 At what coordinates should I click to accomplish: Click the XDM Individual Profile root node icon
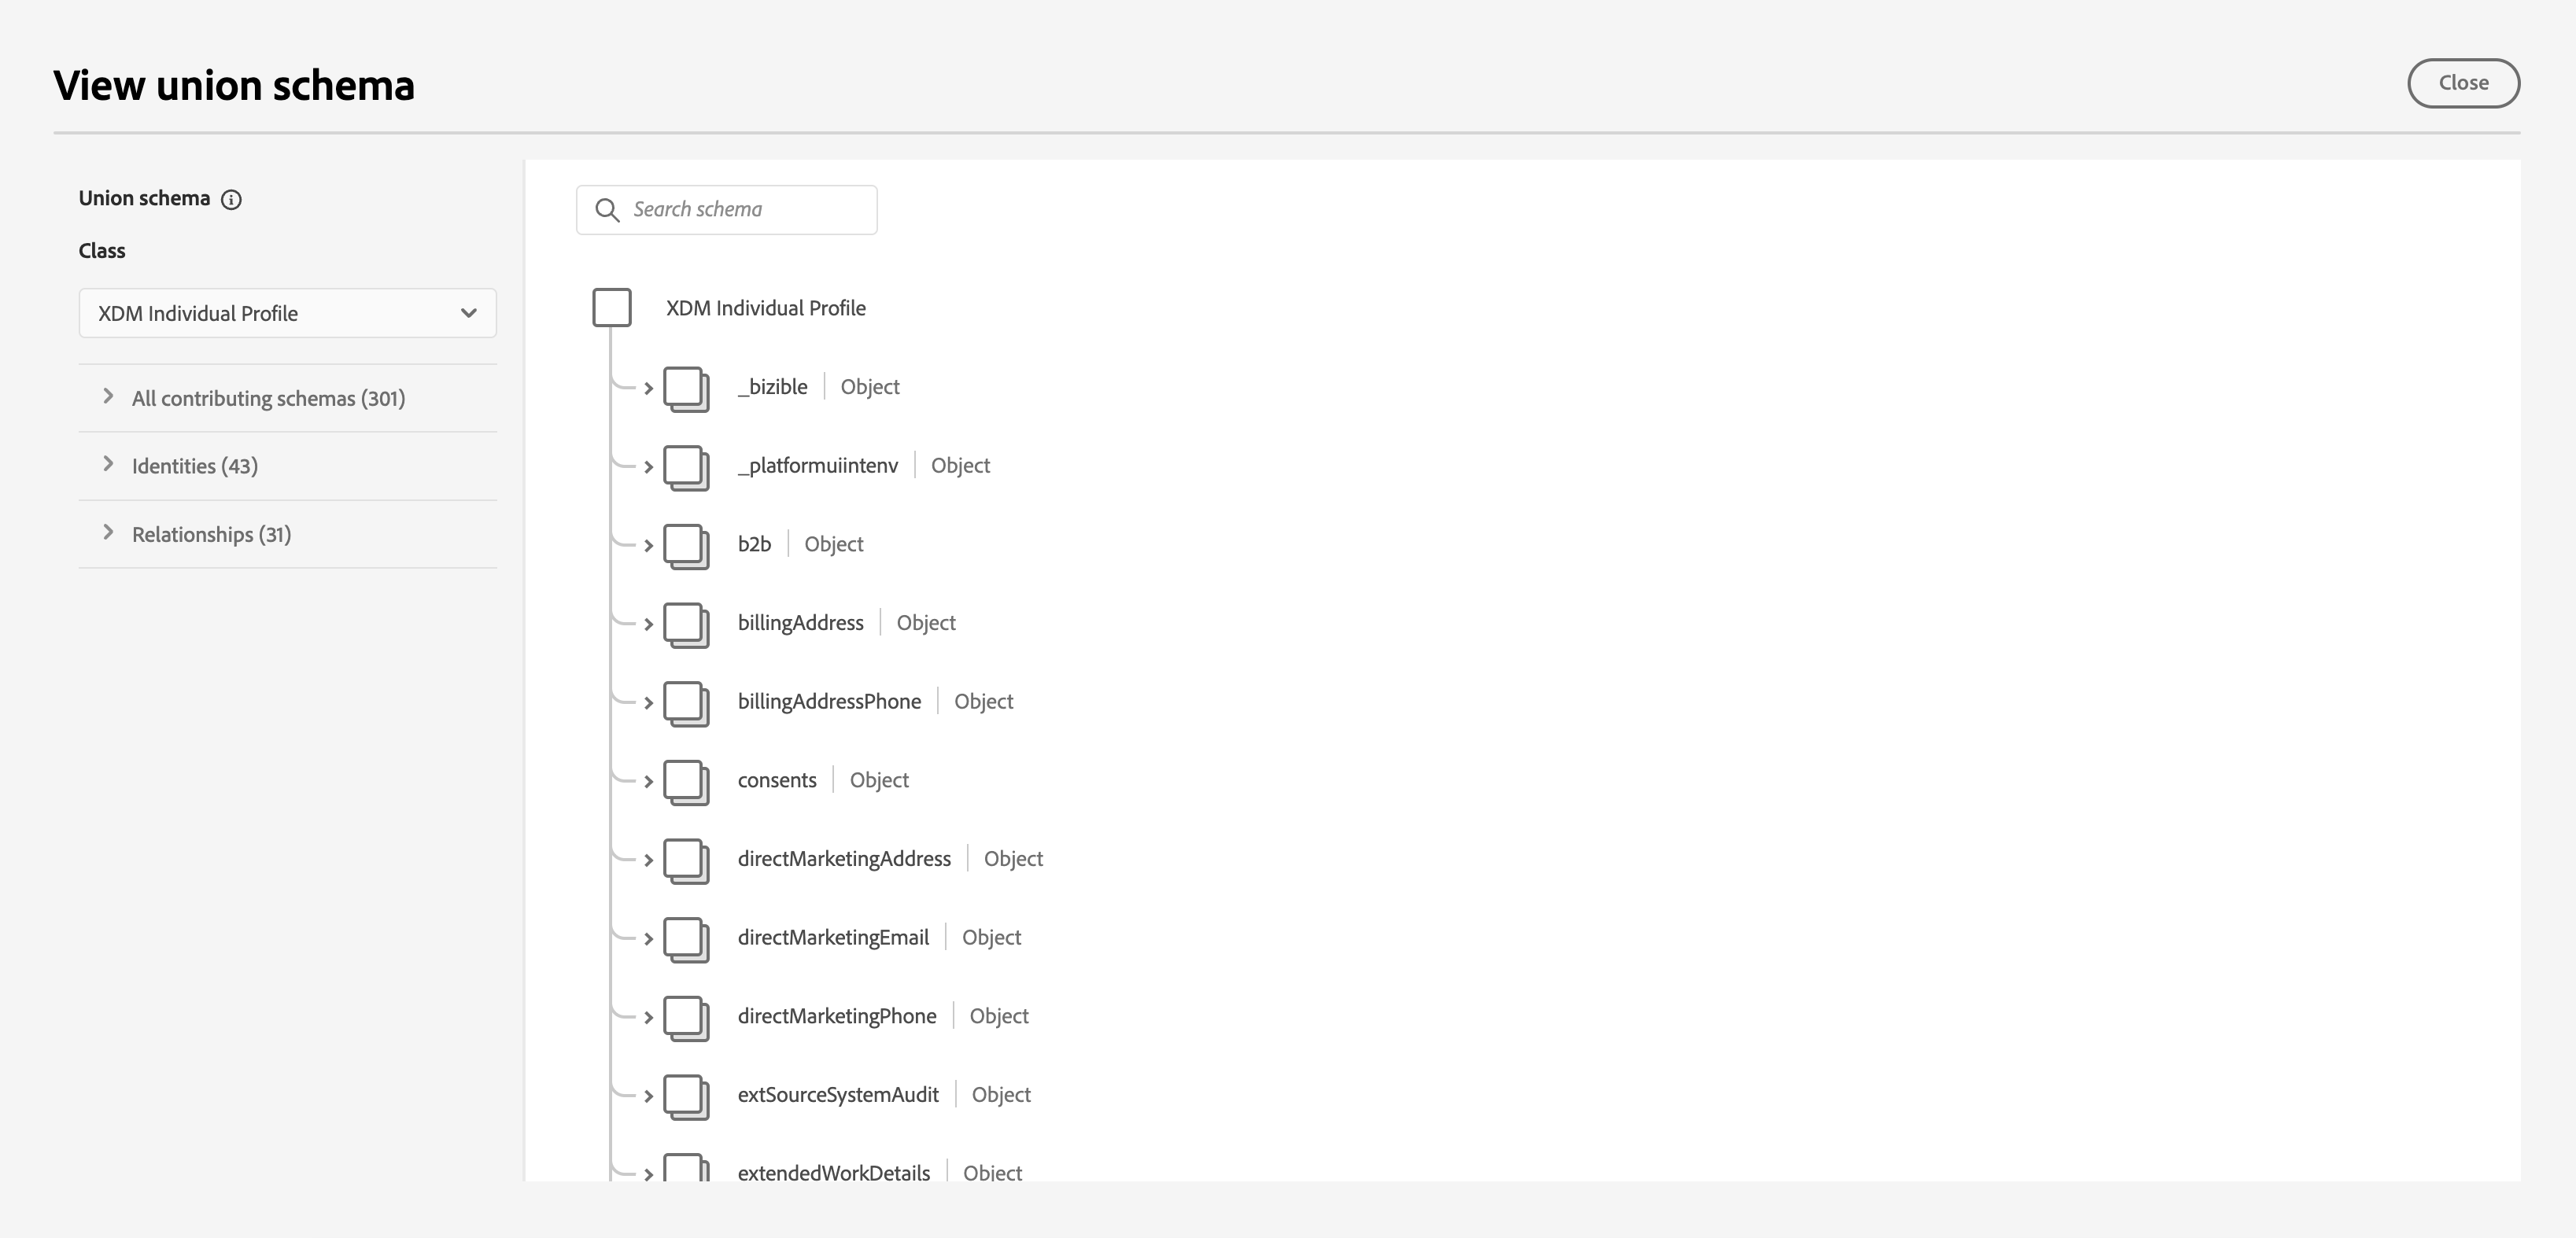pos(612,308)
